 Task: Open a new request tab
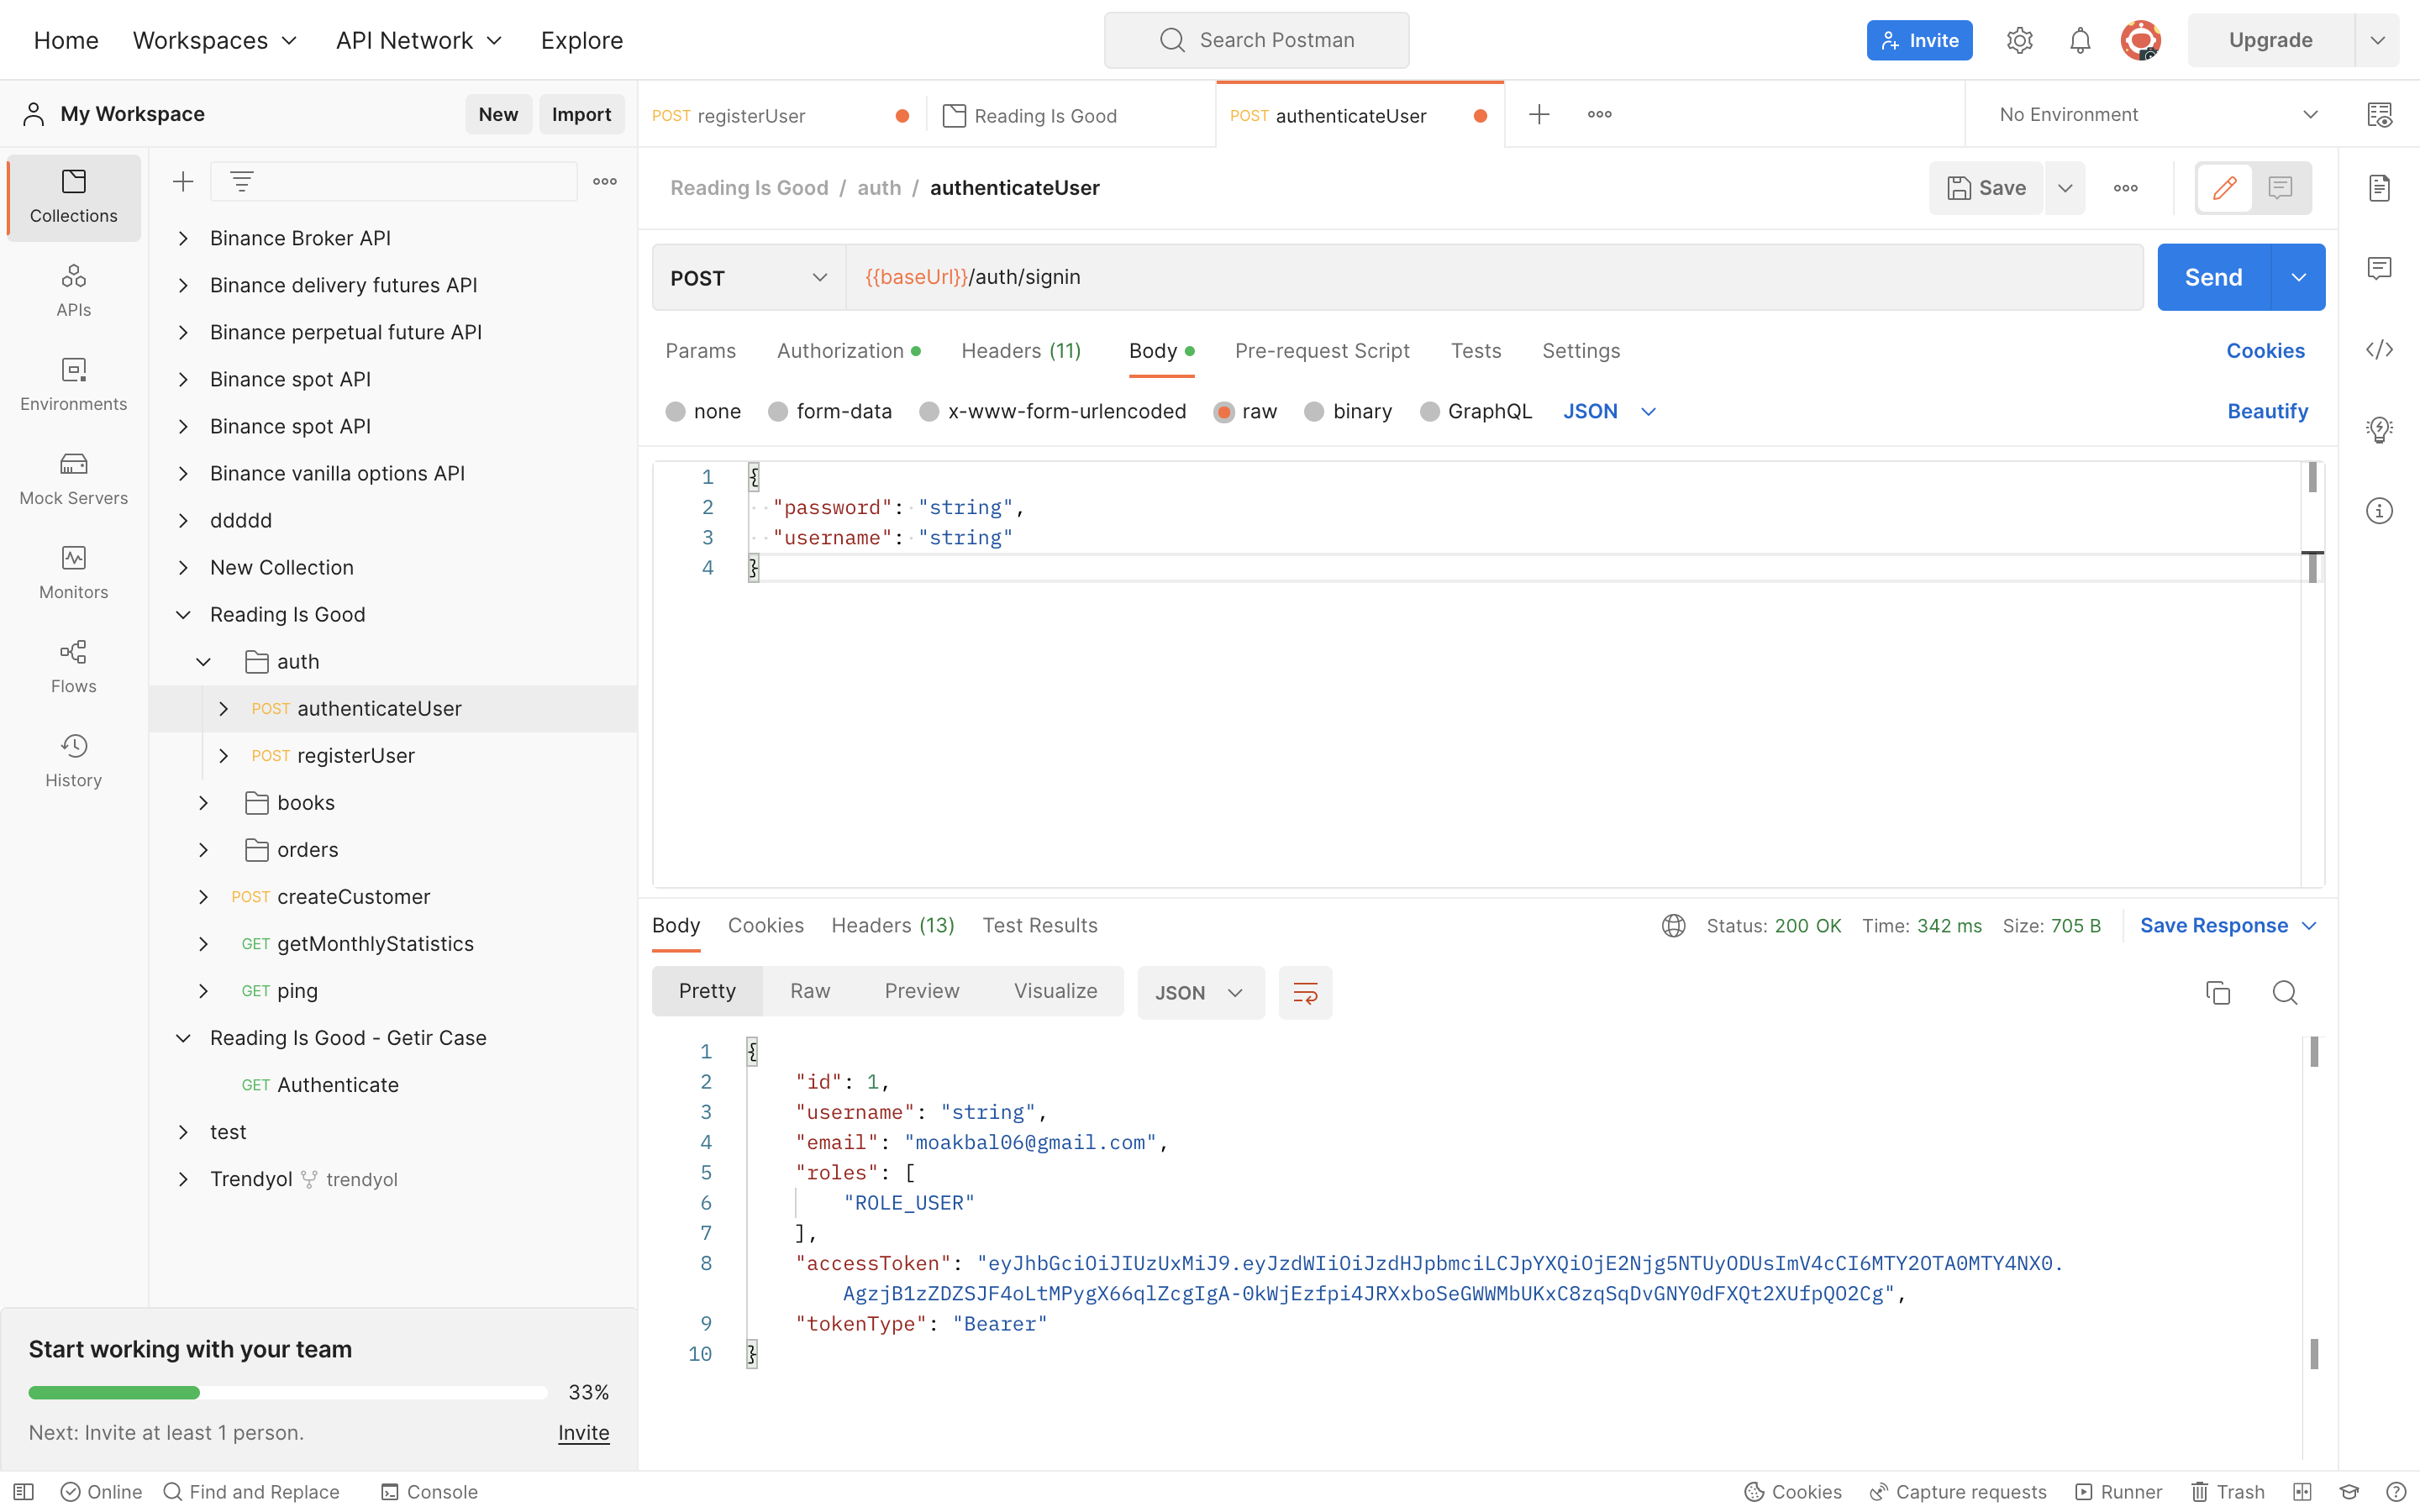click(1539, 114)
